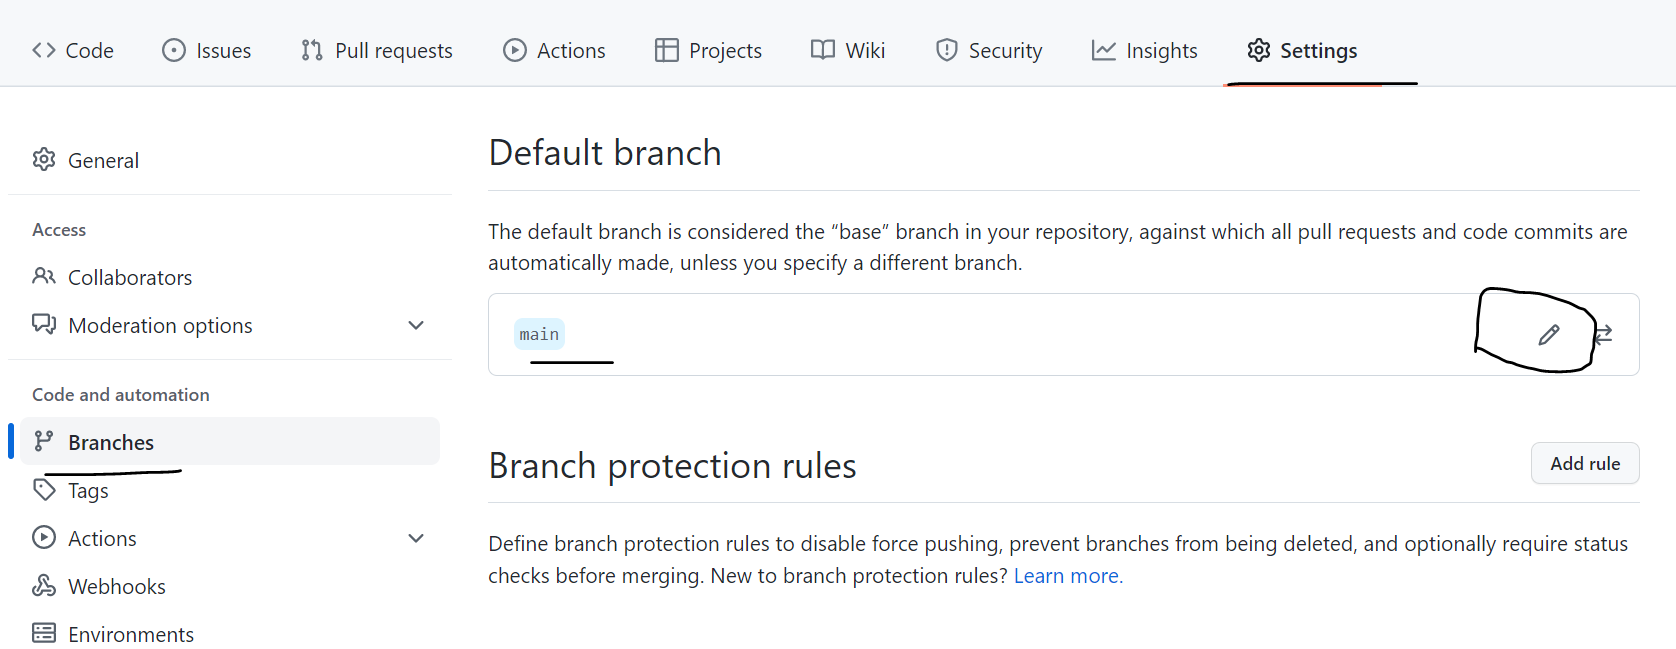Viewport: 1676px width, 649px height.
Task: Open the Security tab
Action: point(989,50)
